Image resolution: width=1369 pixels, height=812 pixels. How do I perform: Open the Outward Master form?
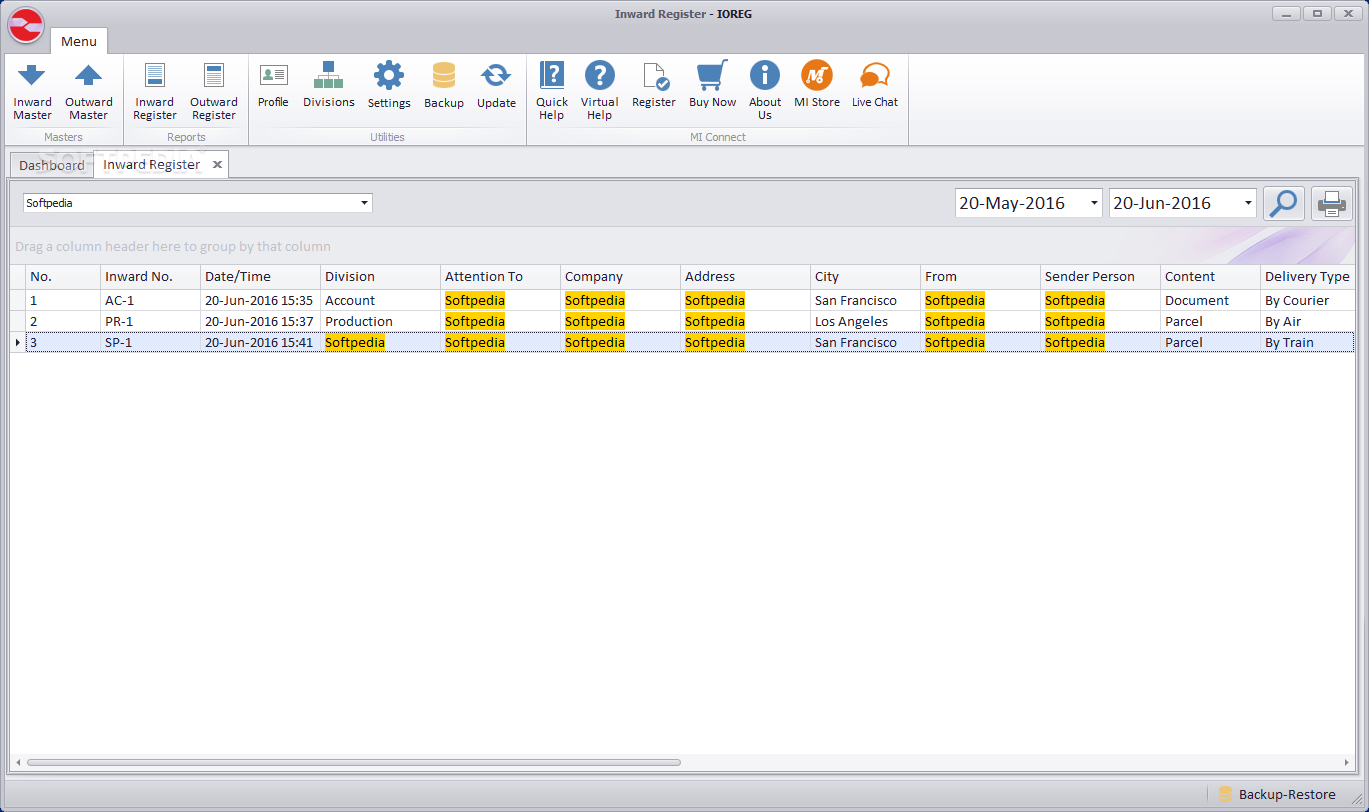coord(89,91)
